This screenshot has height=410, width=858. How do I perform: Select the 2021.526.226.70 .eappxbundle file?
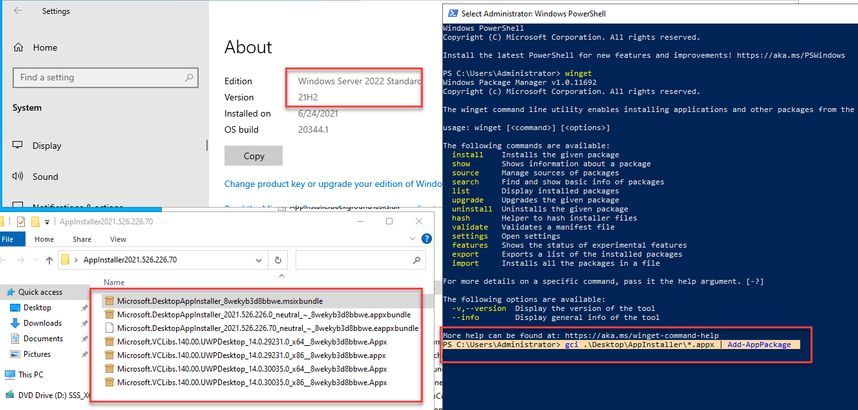pos(268,328)
